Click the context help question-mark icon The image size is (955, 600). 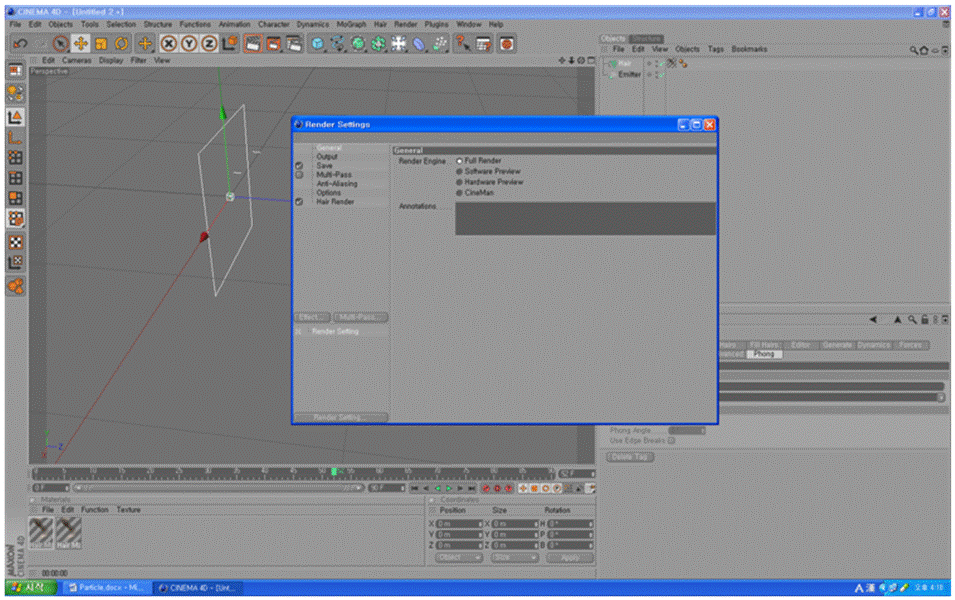[x=462, y=44]
